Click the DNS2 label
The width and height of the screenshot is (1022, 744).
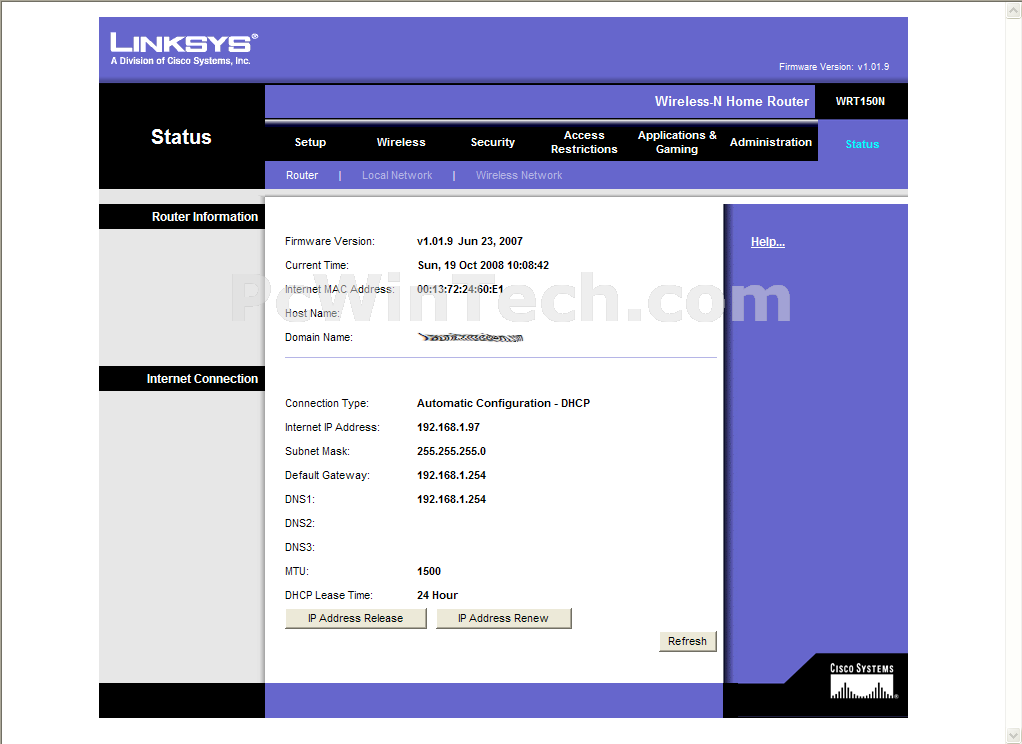click(300, 523)
